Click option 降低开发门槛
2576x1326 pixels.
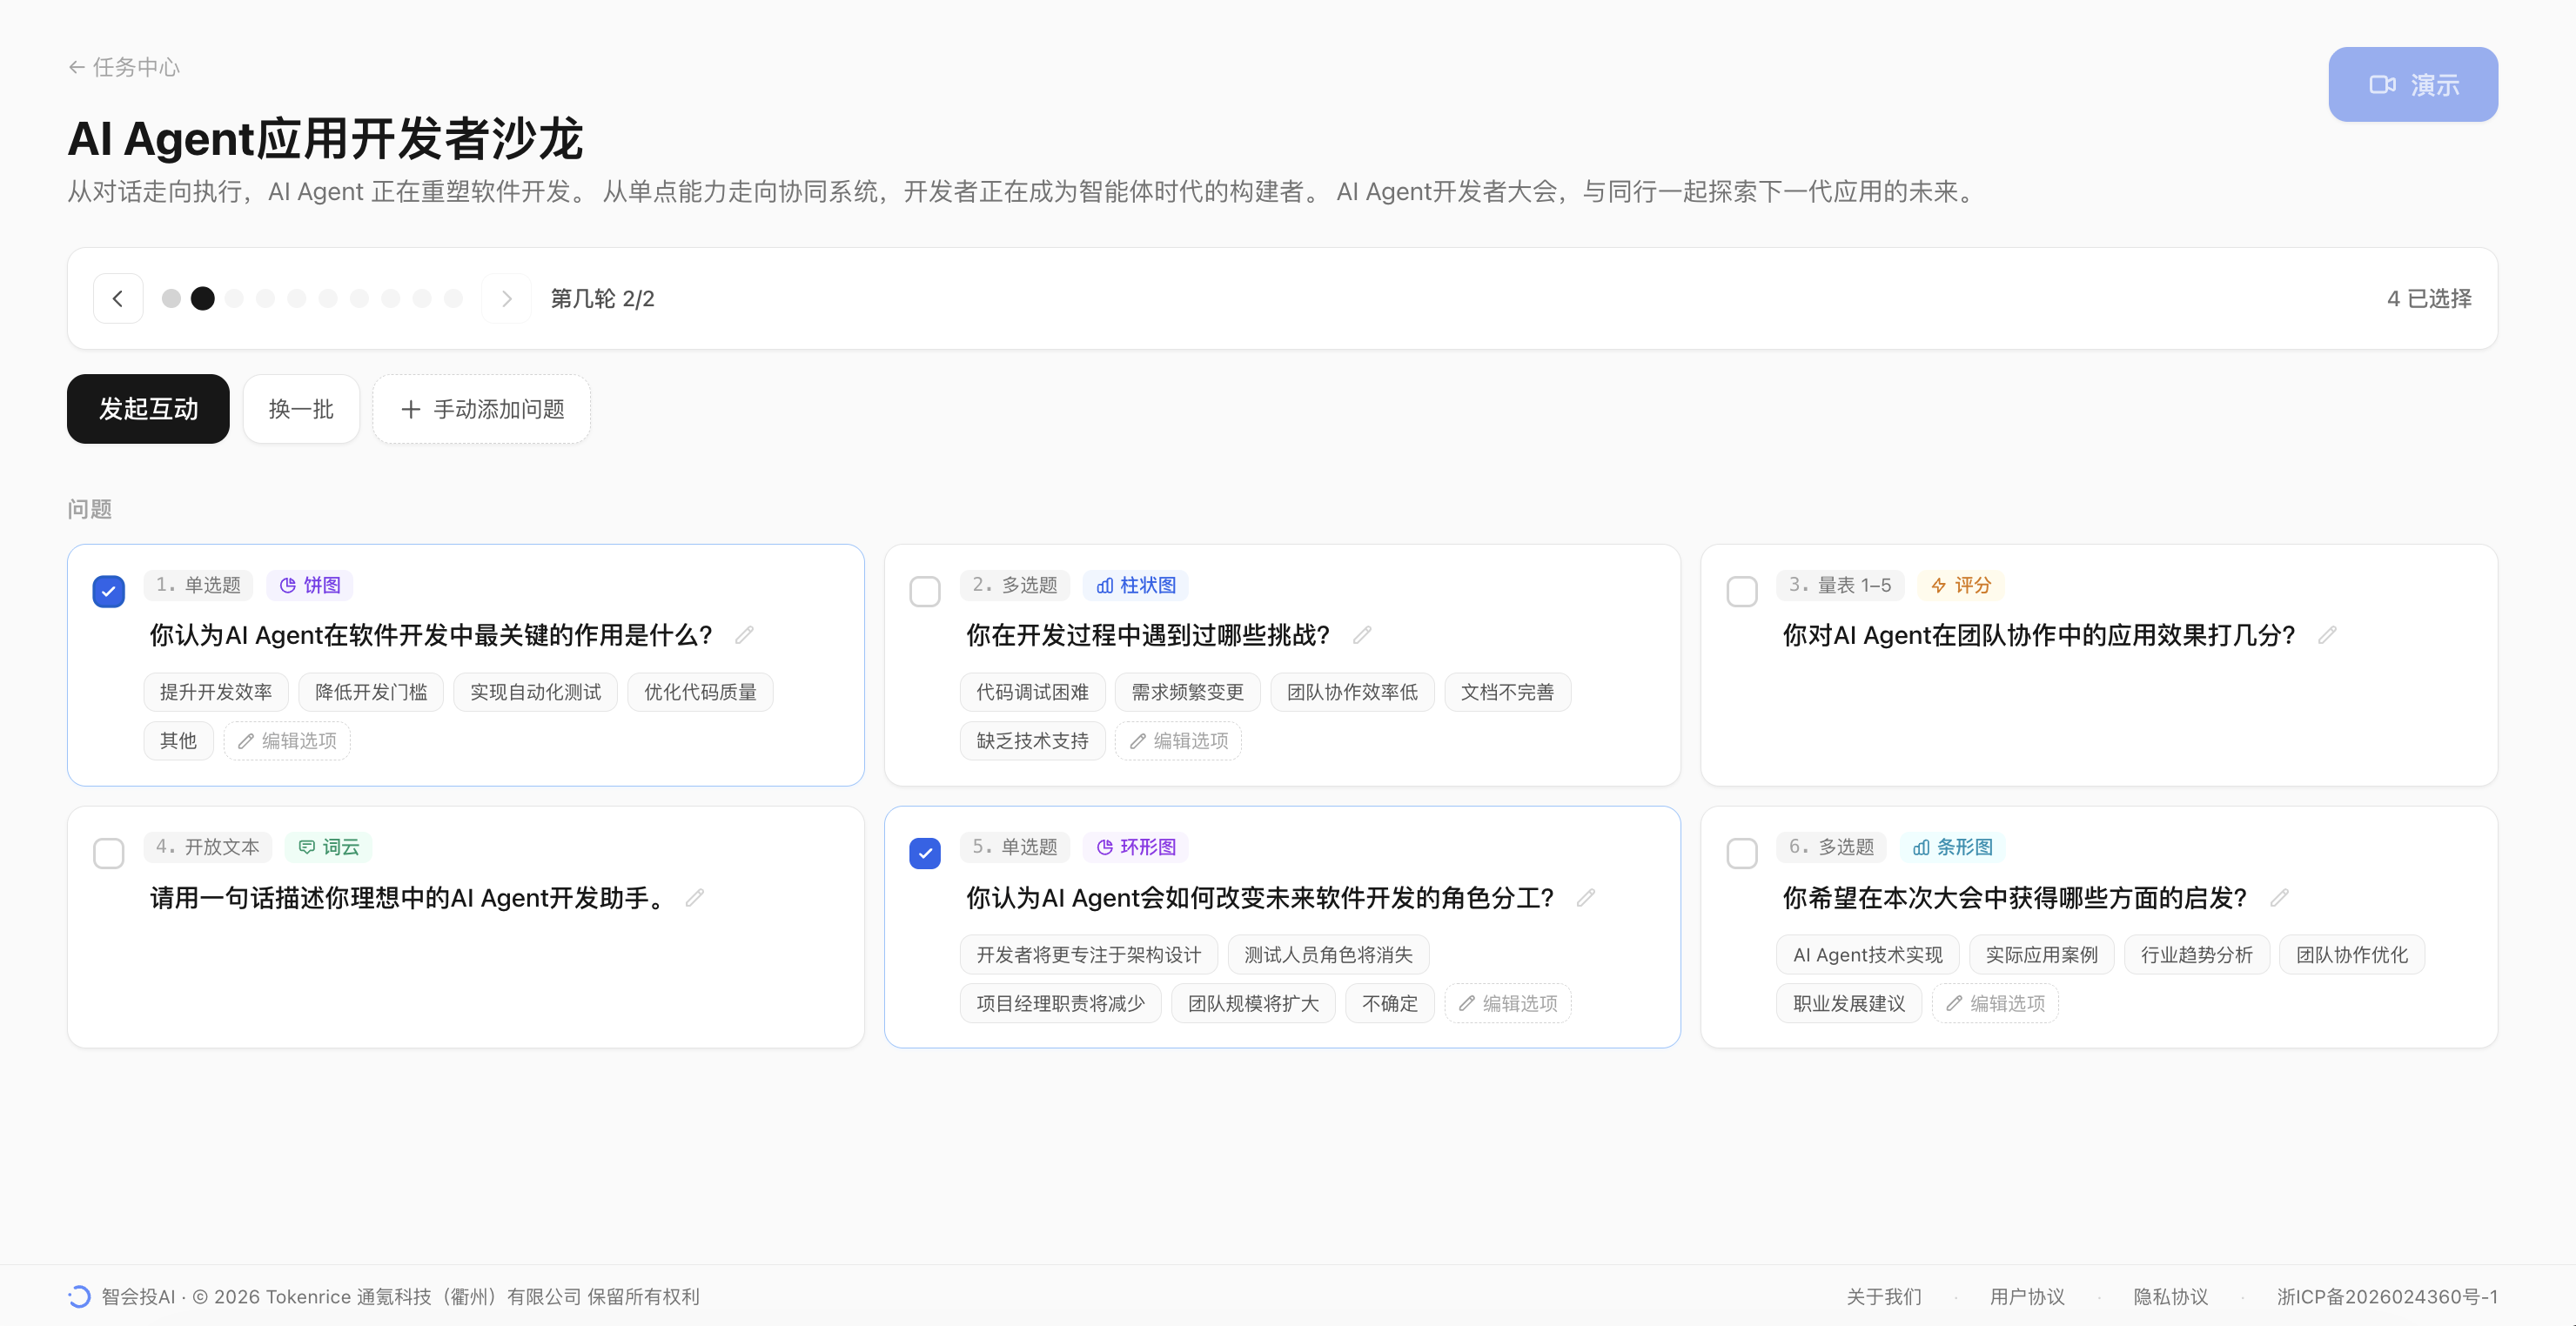371,692
